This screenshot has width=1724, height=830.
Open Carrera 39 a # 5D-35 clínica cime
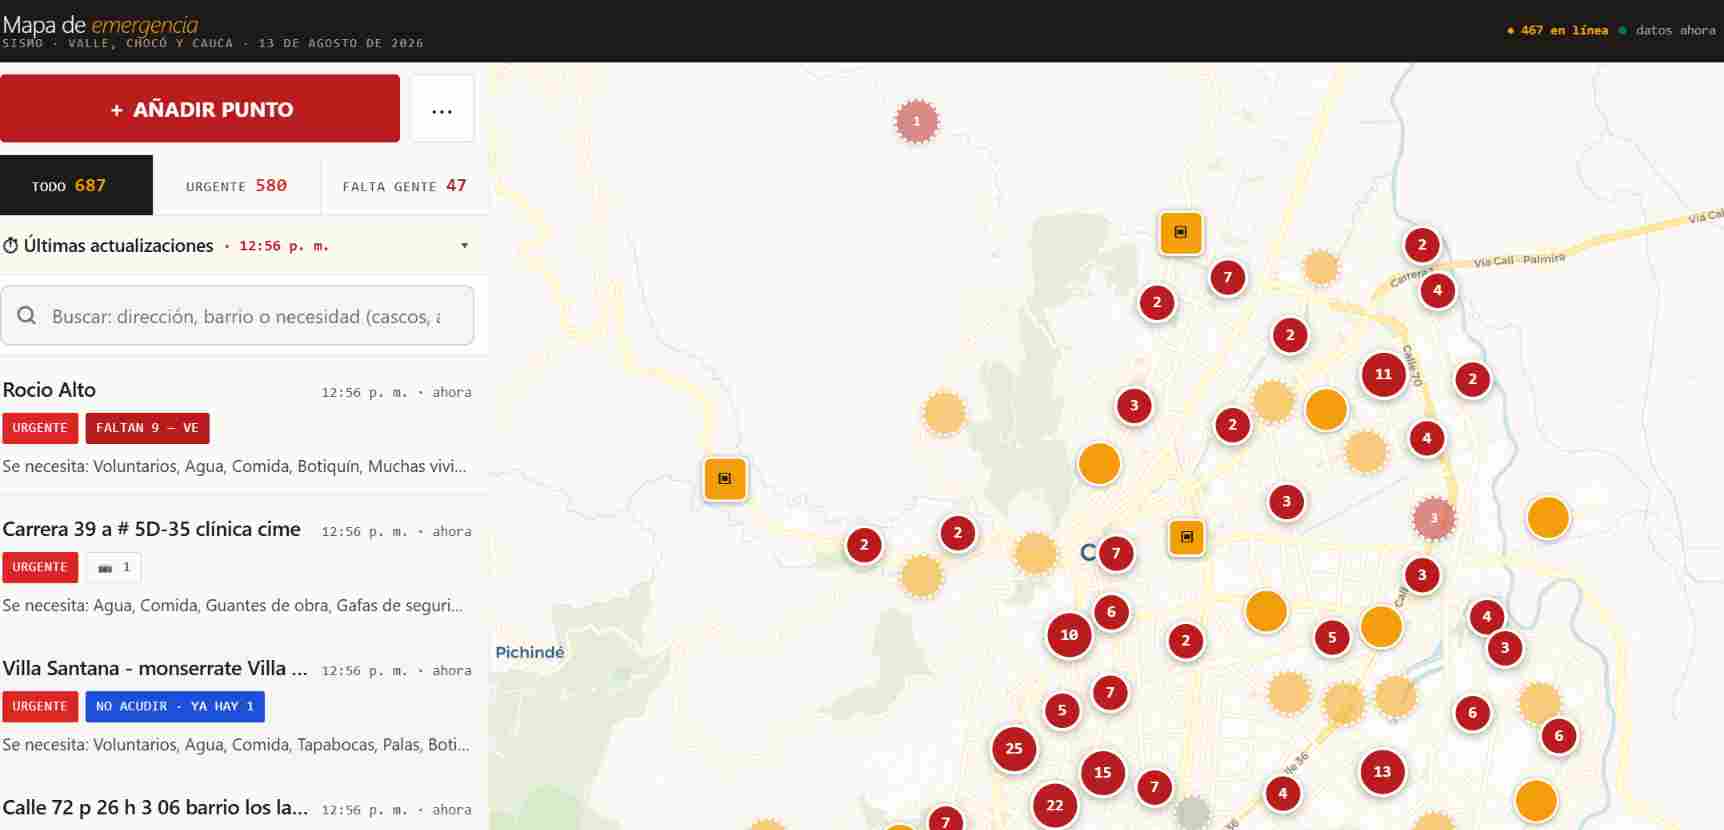tap(237, 566)
